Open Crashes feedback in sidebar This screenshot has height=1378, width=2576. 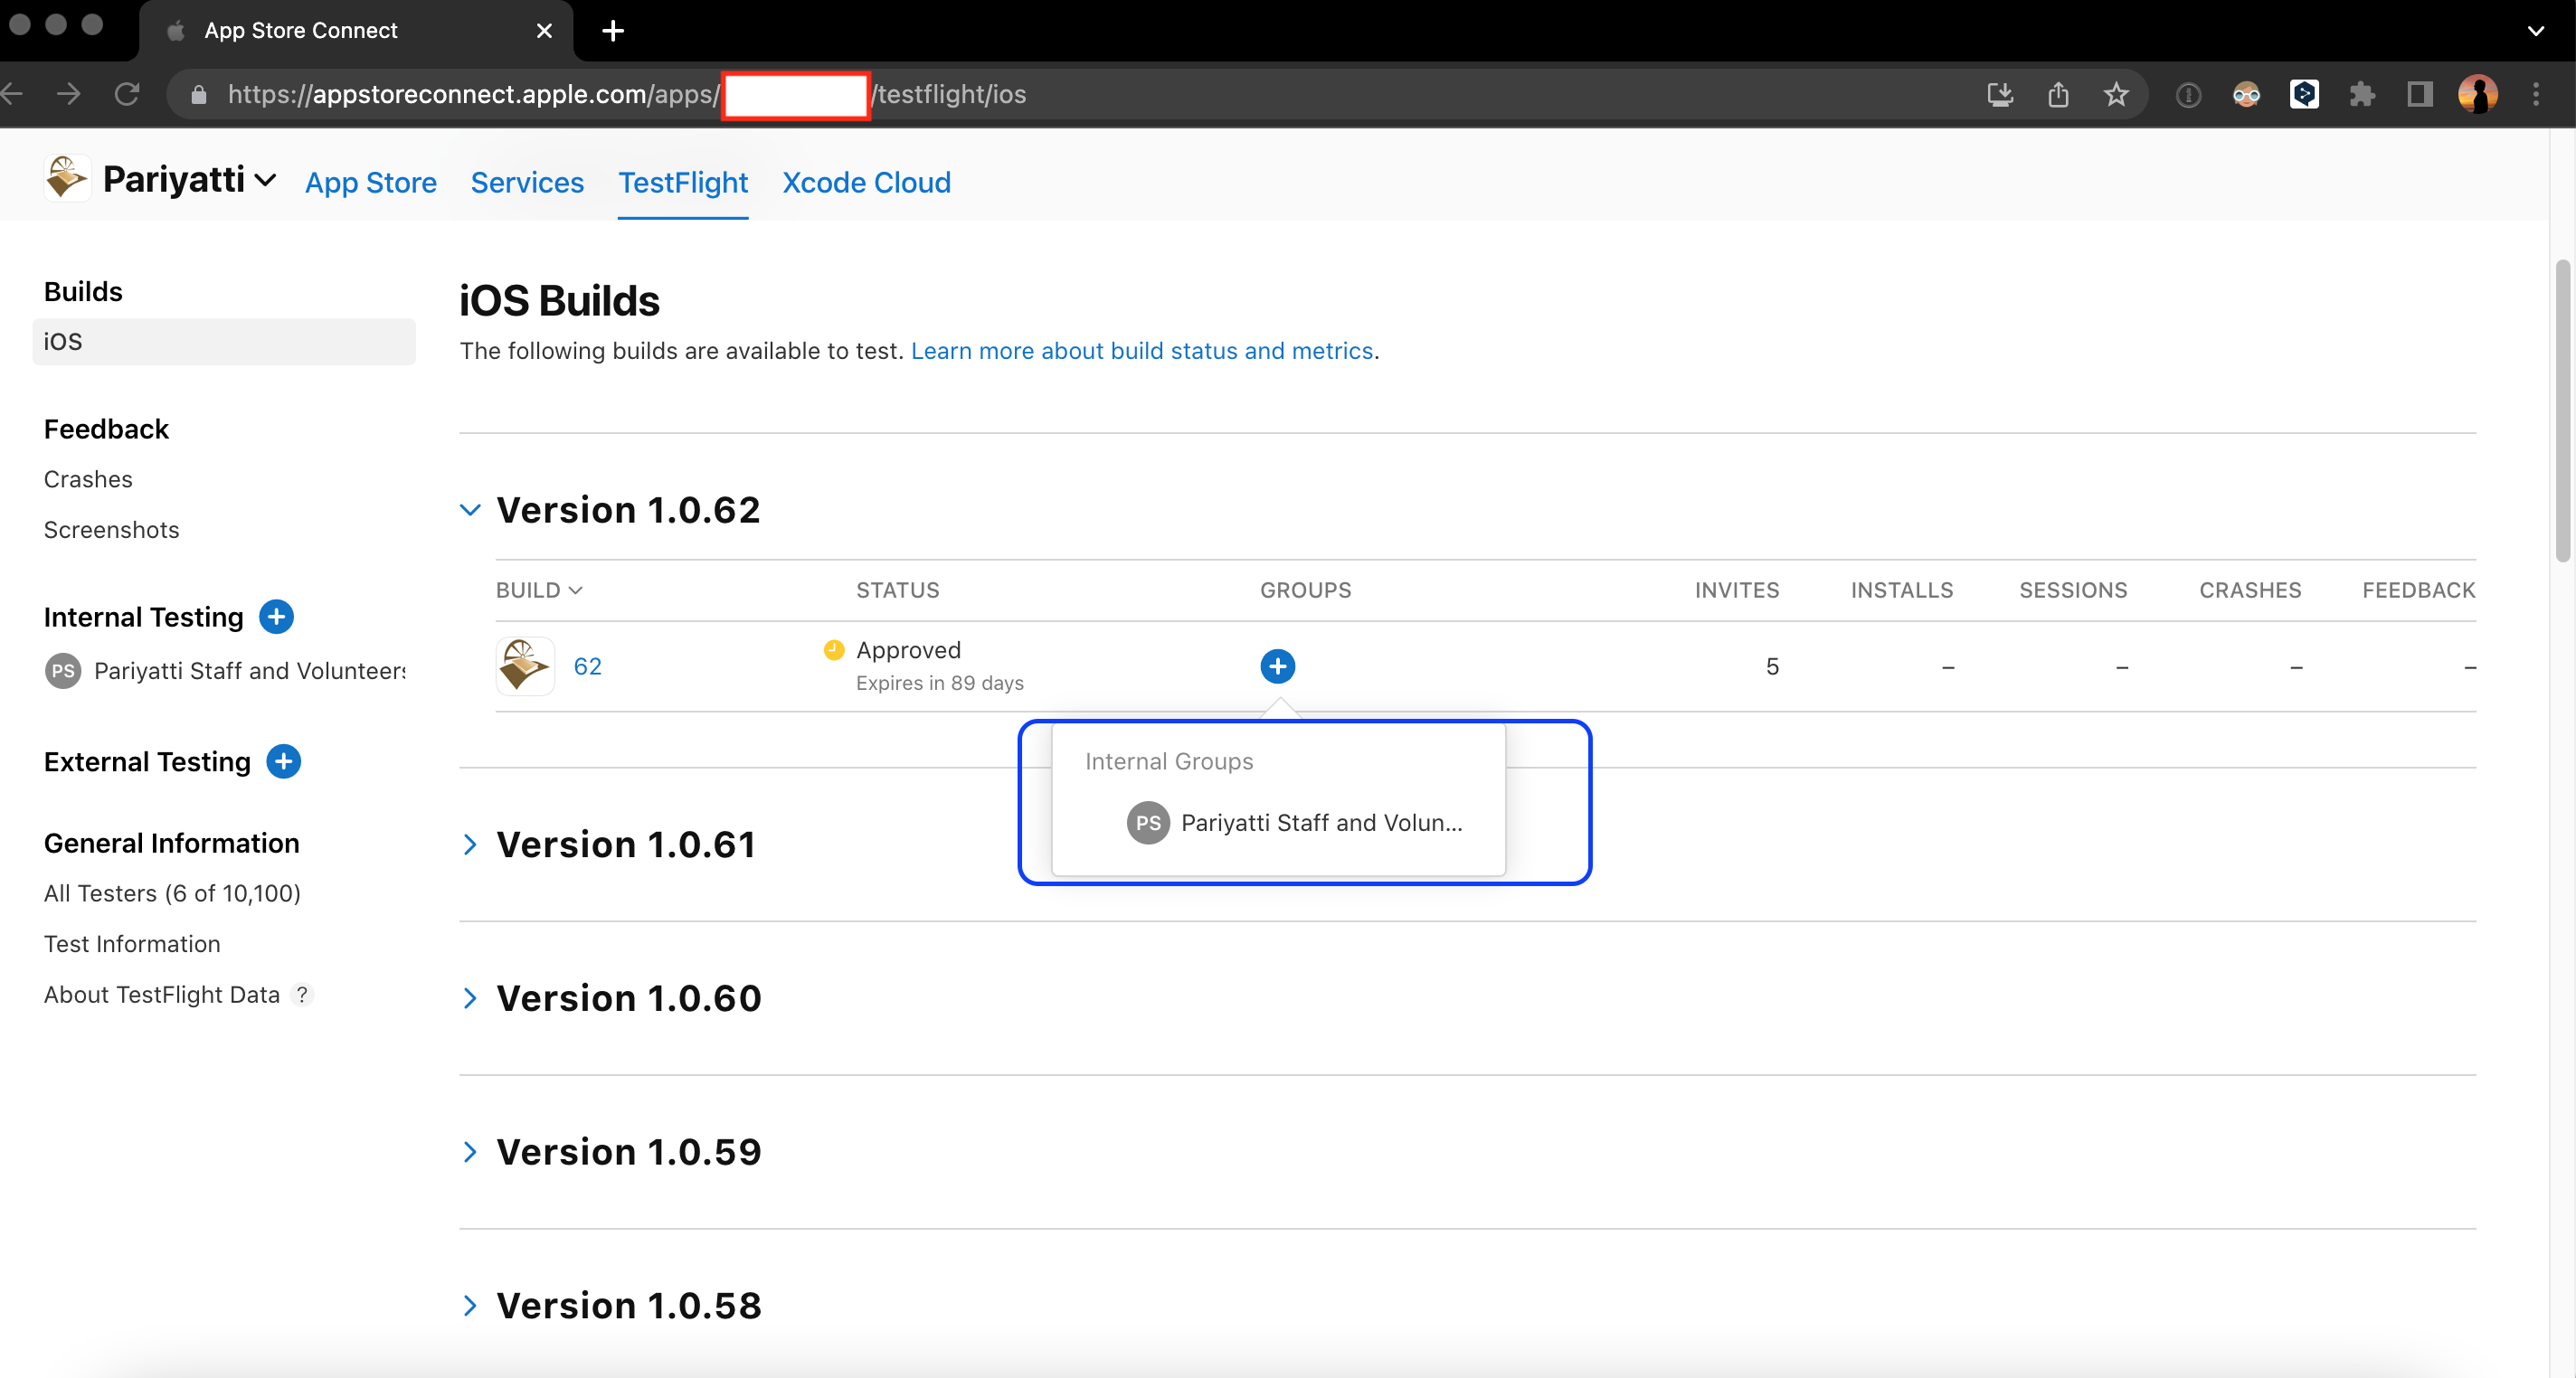point(88,480)
